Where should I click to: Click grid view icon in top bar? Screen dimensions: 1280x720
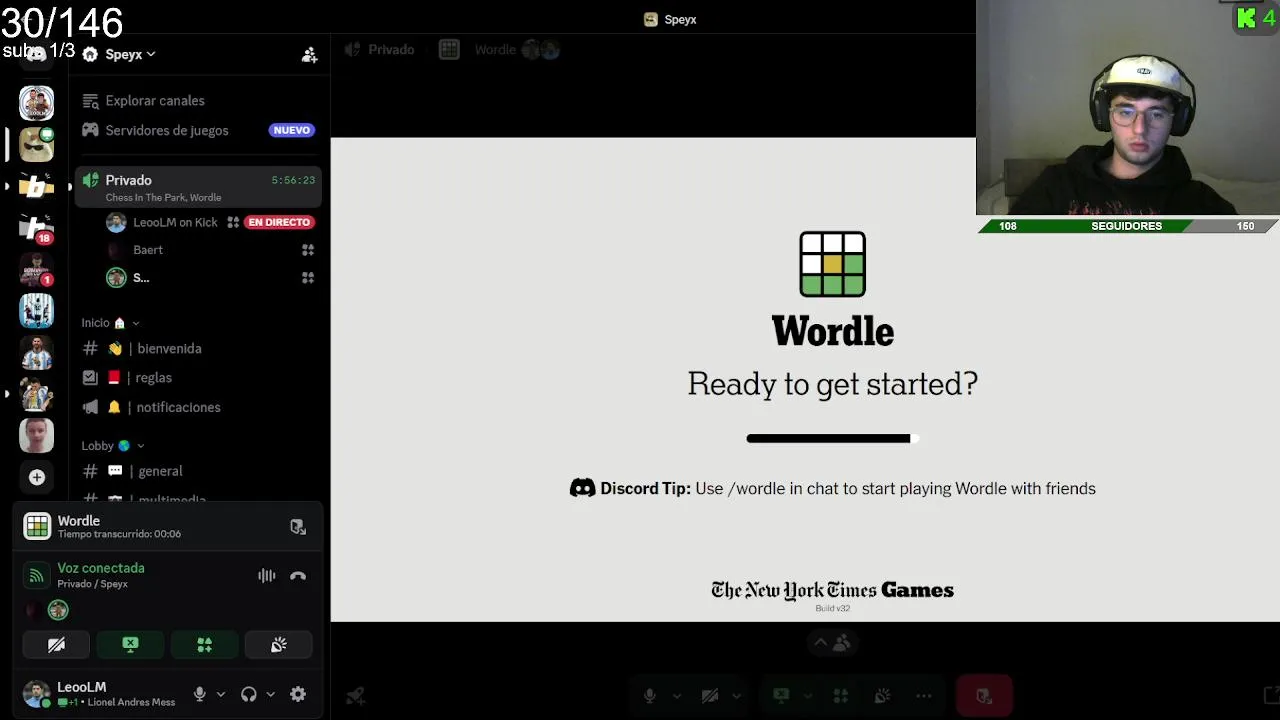pos(449,50)
